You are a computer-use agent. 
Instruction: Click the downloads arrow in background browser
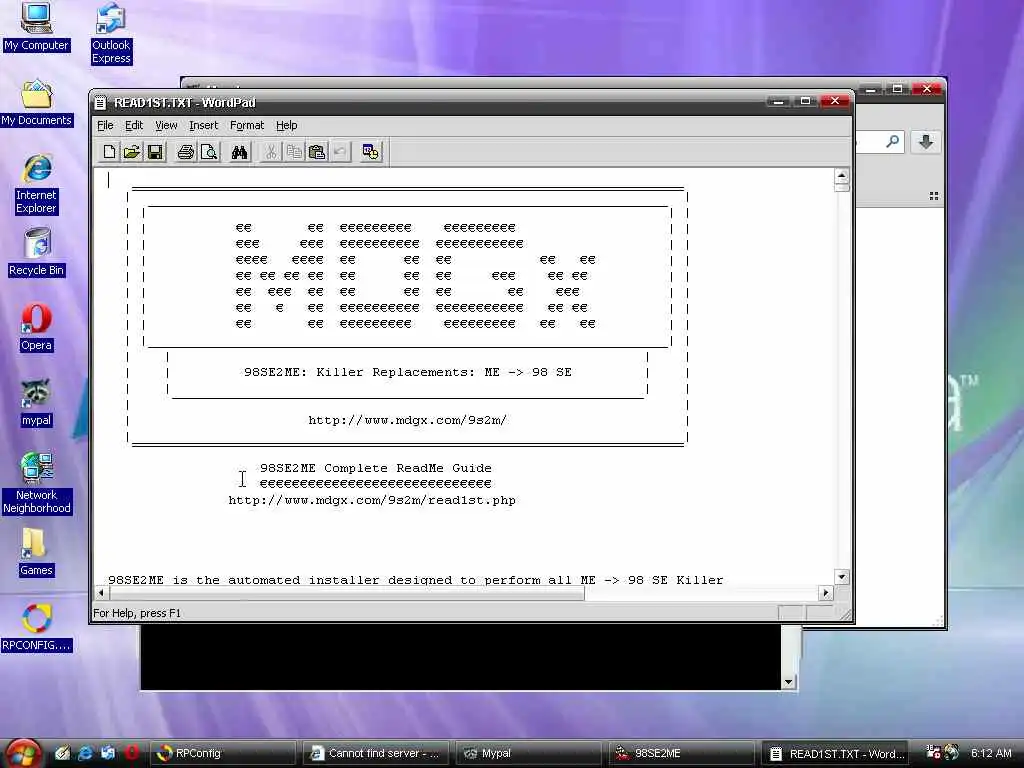[x=925, y=142]
